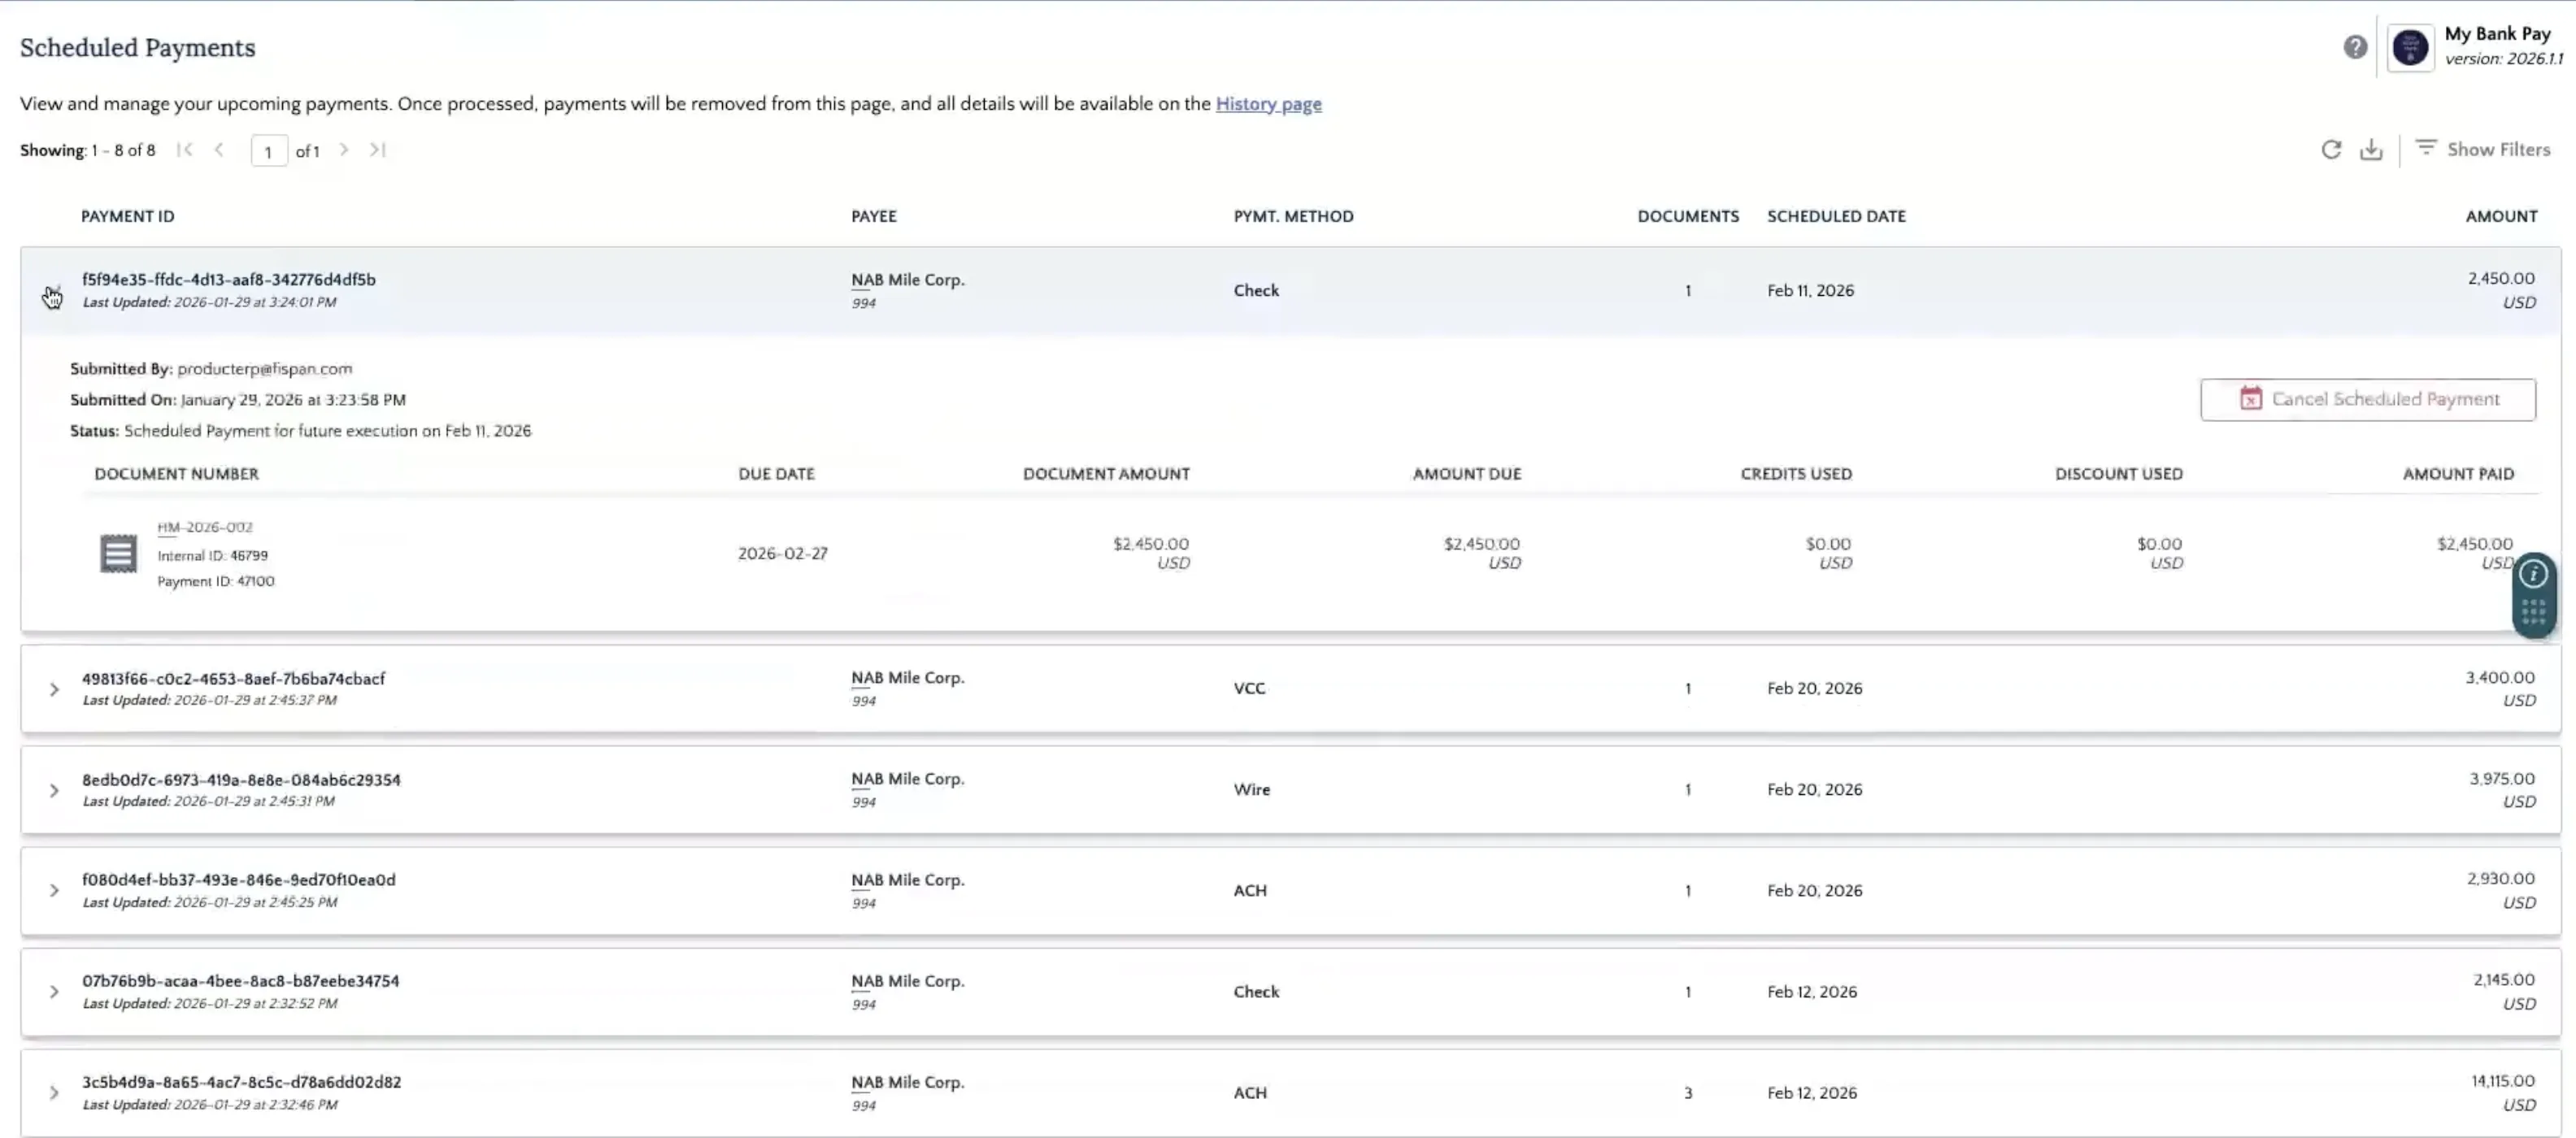Click the floating widget grid dots
This screenshot has height=1138, width=2576.
tap(2532, 612)
